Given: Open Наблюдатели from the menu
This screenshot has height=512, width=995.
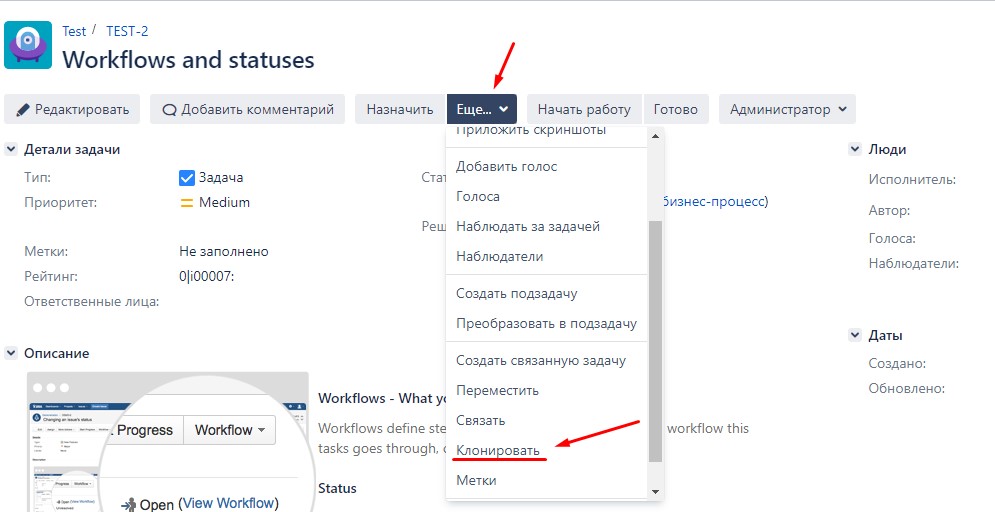Looking at the screenshot, I should click(x=546, y=256).
